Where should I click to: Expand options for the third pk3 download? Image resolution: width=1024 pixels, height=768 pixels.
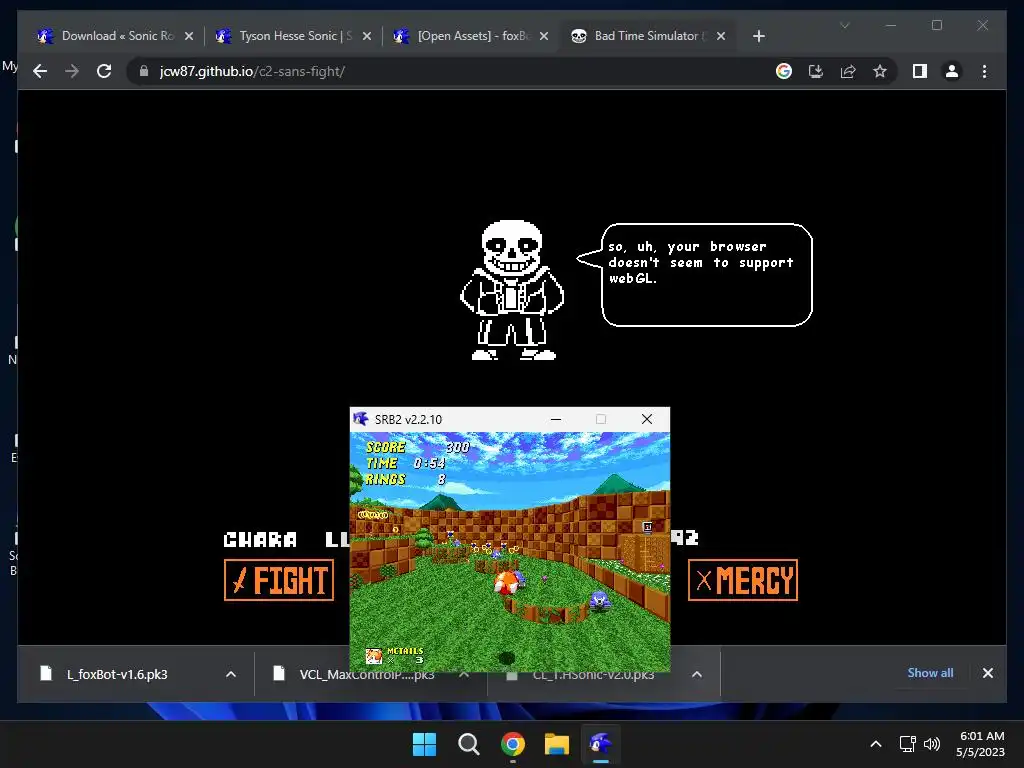[x=697, y=675]
